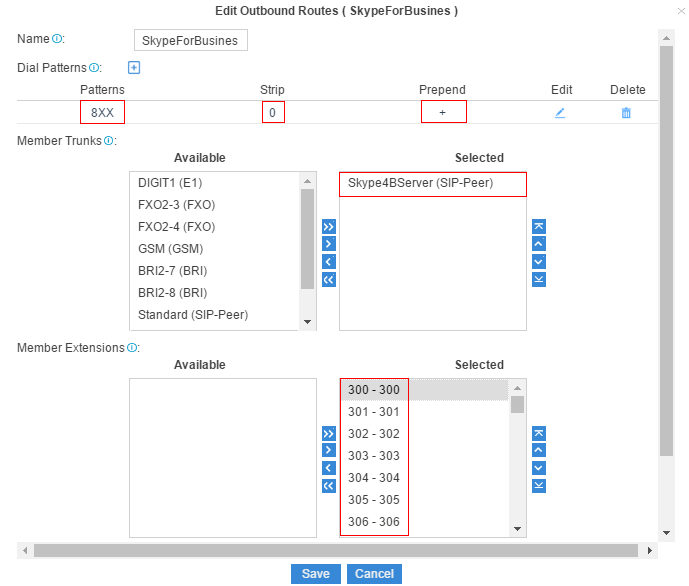Move selected extension down one position
Viewport: 689px width, 586px height.
point(539,468)
